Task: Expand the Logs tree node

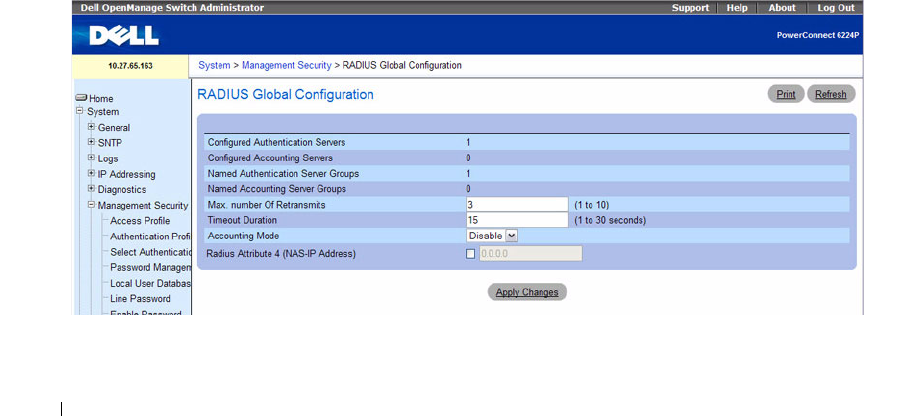Action: [x=91, y=158]
